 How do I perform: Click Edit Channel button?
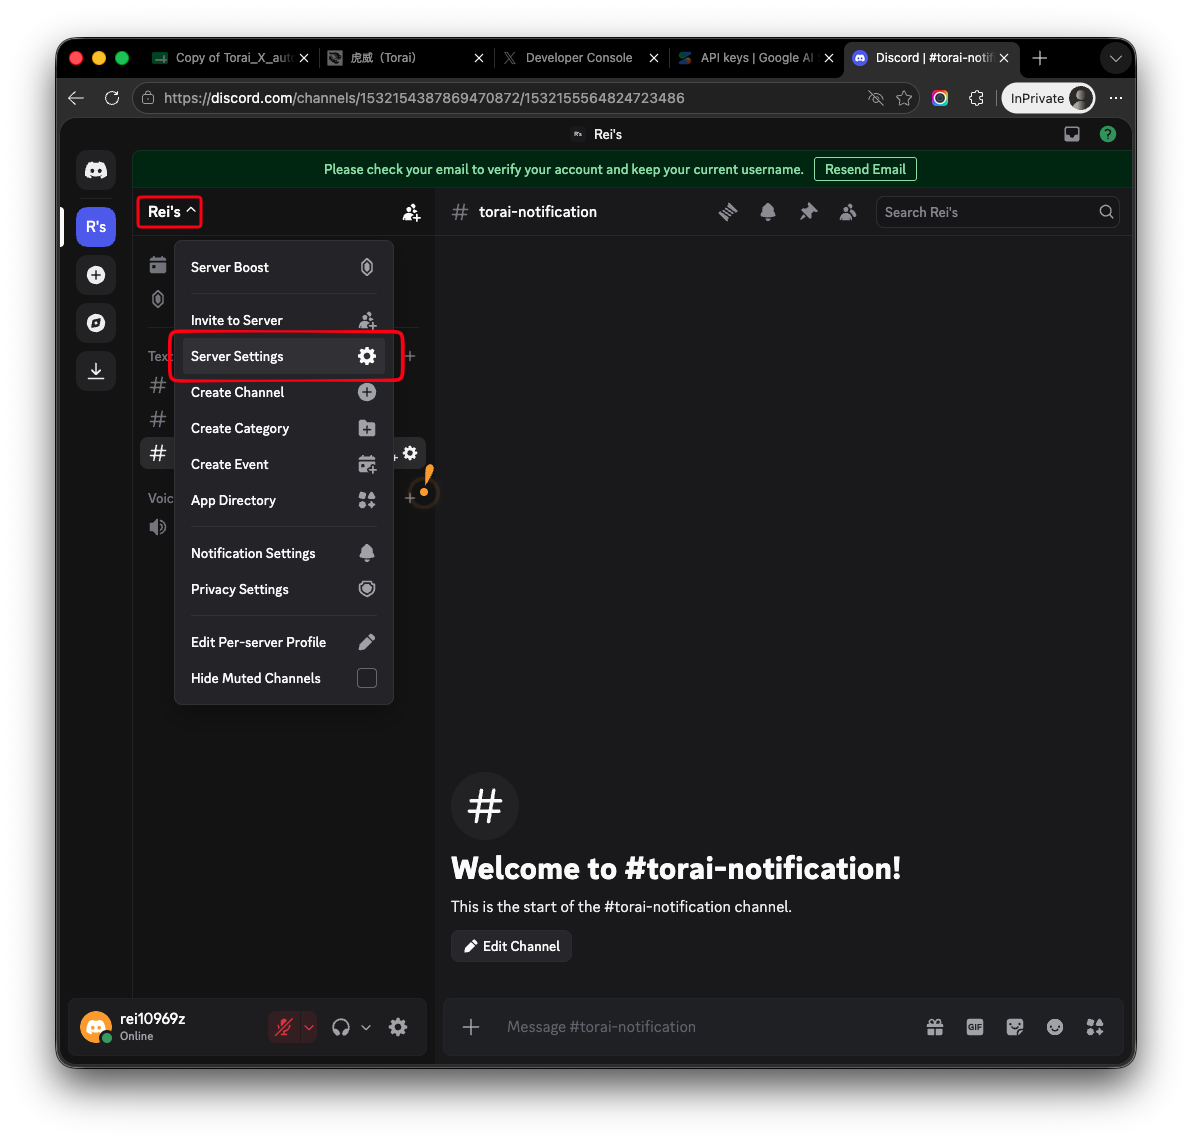[x=511, y=947]
